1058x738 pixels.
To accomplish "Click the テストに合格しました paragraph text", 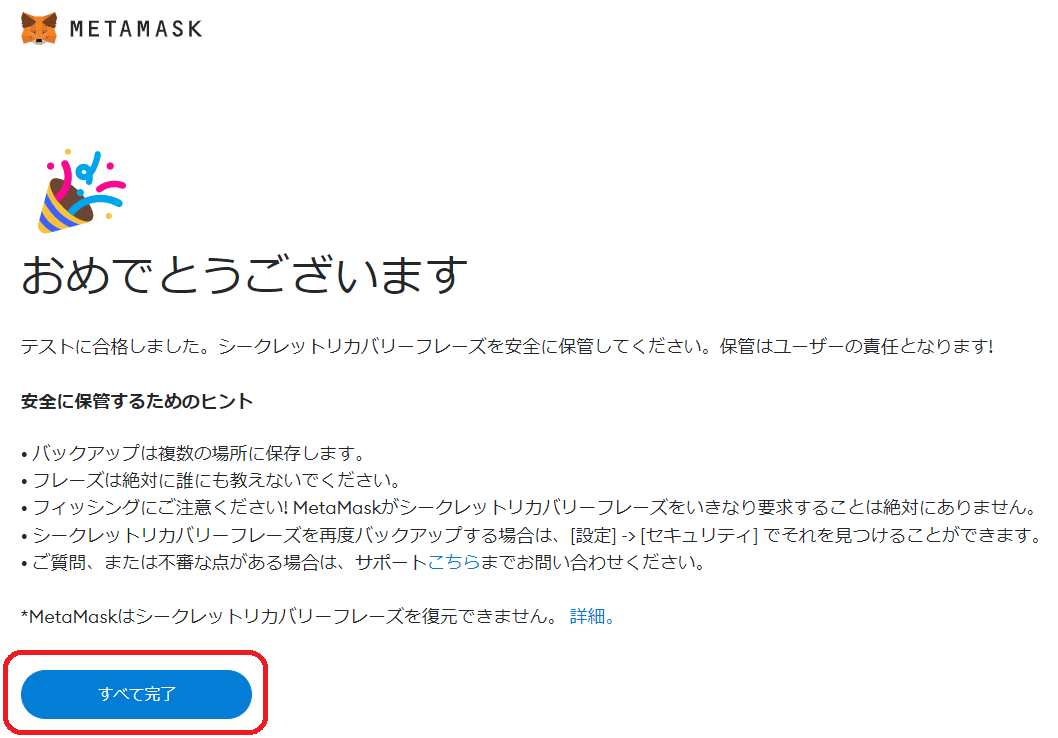I will (x=507, y=347).
